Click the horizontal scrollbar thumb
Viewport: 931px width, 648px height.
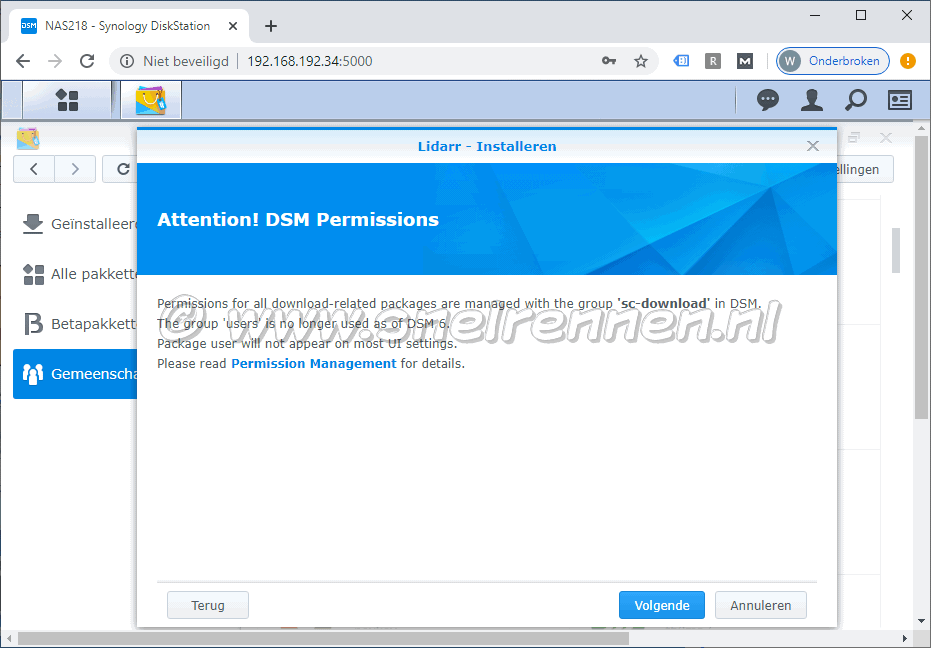(x=322, y=638)
